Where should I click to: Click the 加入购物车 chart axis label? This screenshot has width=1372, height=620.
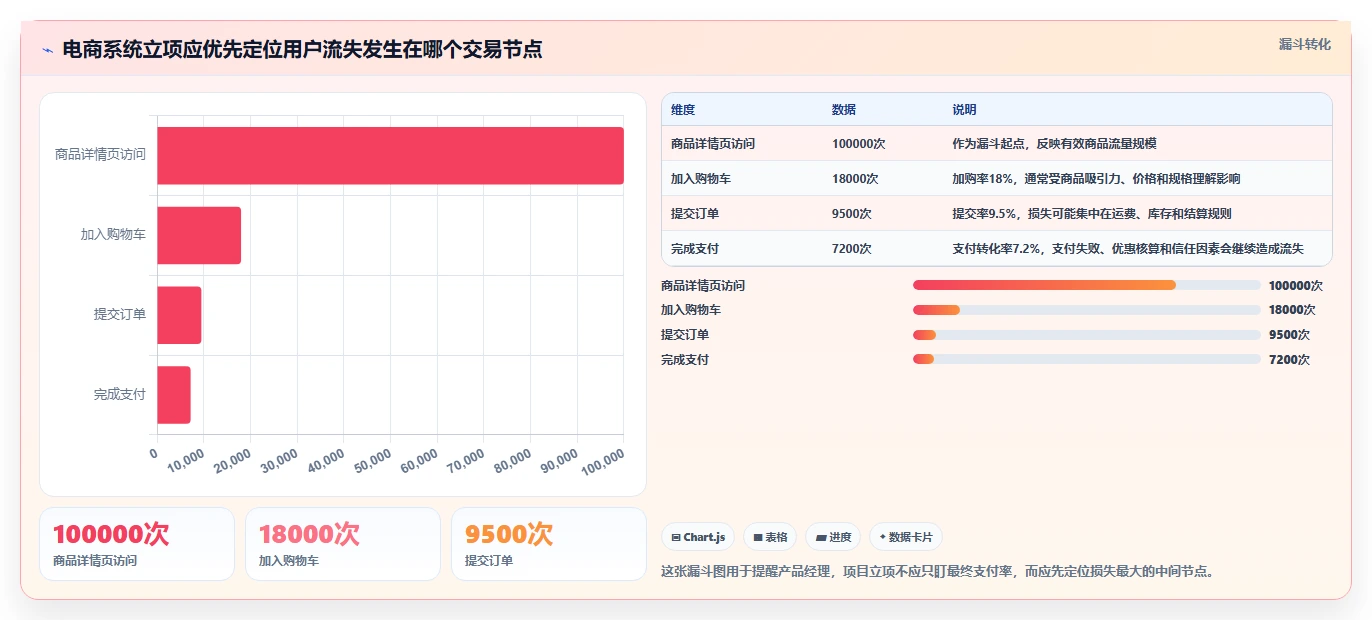pos(113,235)
